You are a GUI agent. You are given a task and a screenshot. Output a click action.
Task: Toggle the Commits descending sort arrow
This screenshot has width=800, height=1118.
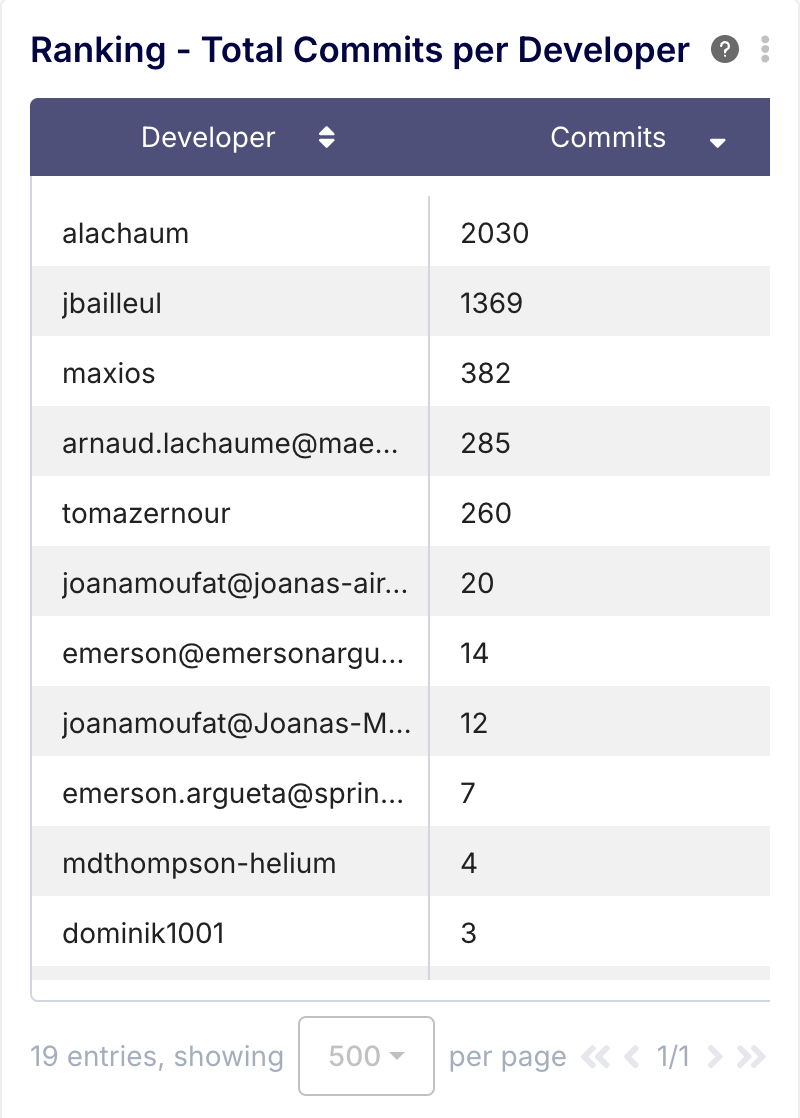717,143
